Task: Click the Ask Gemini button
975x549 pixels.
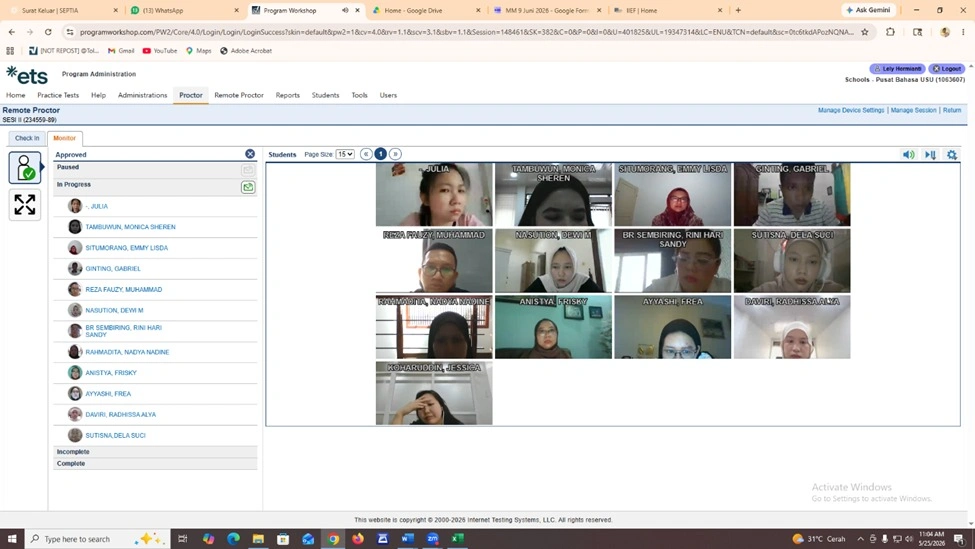Action: click(x=869, y=10)
